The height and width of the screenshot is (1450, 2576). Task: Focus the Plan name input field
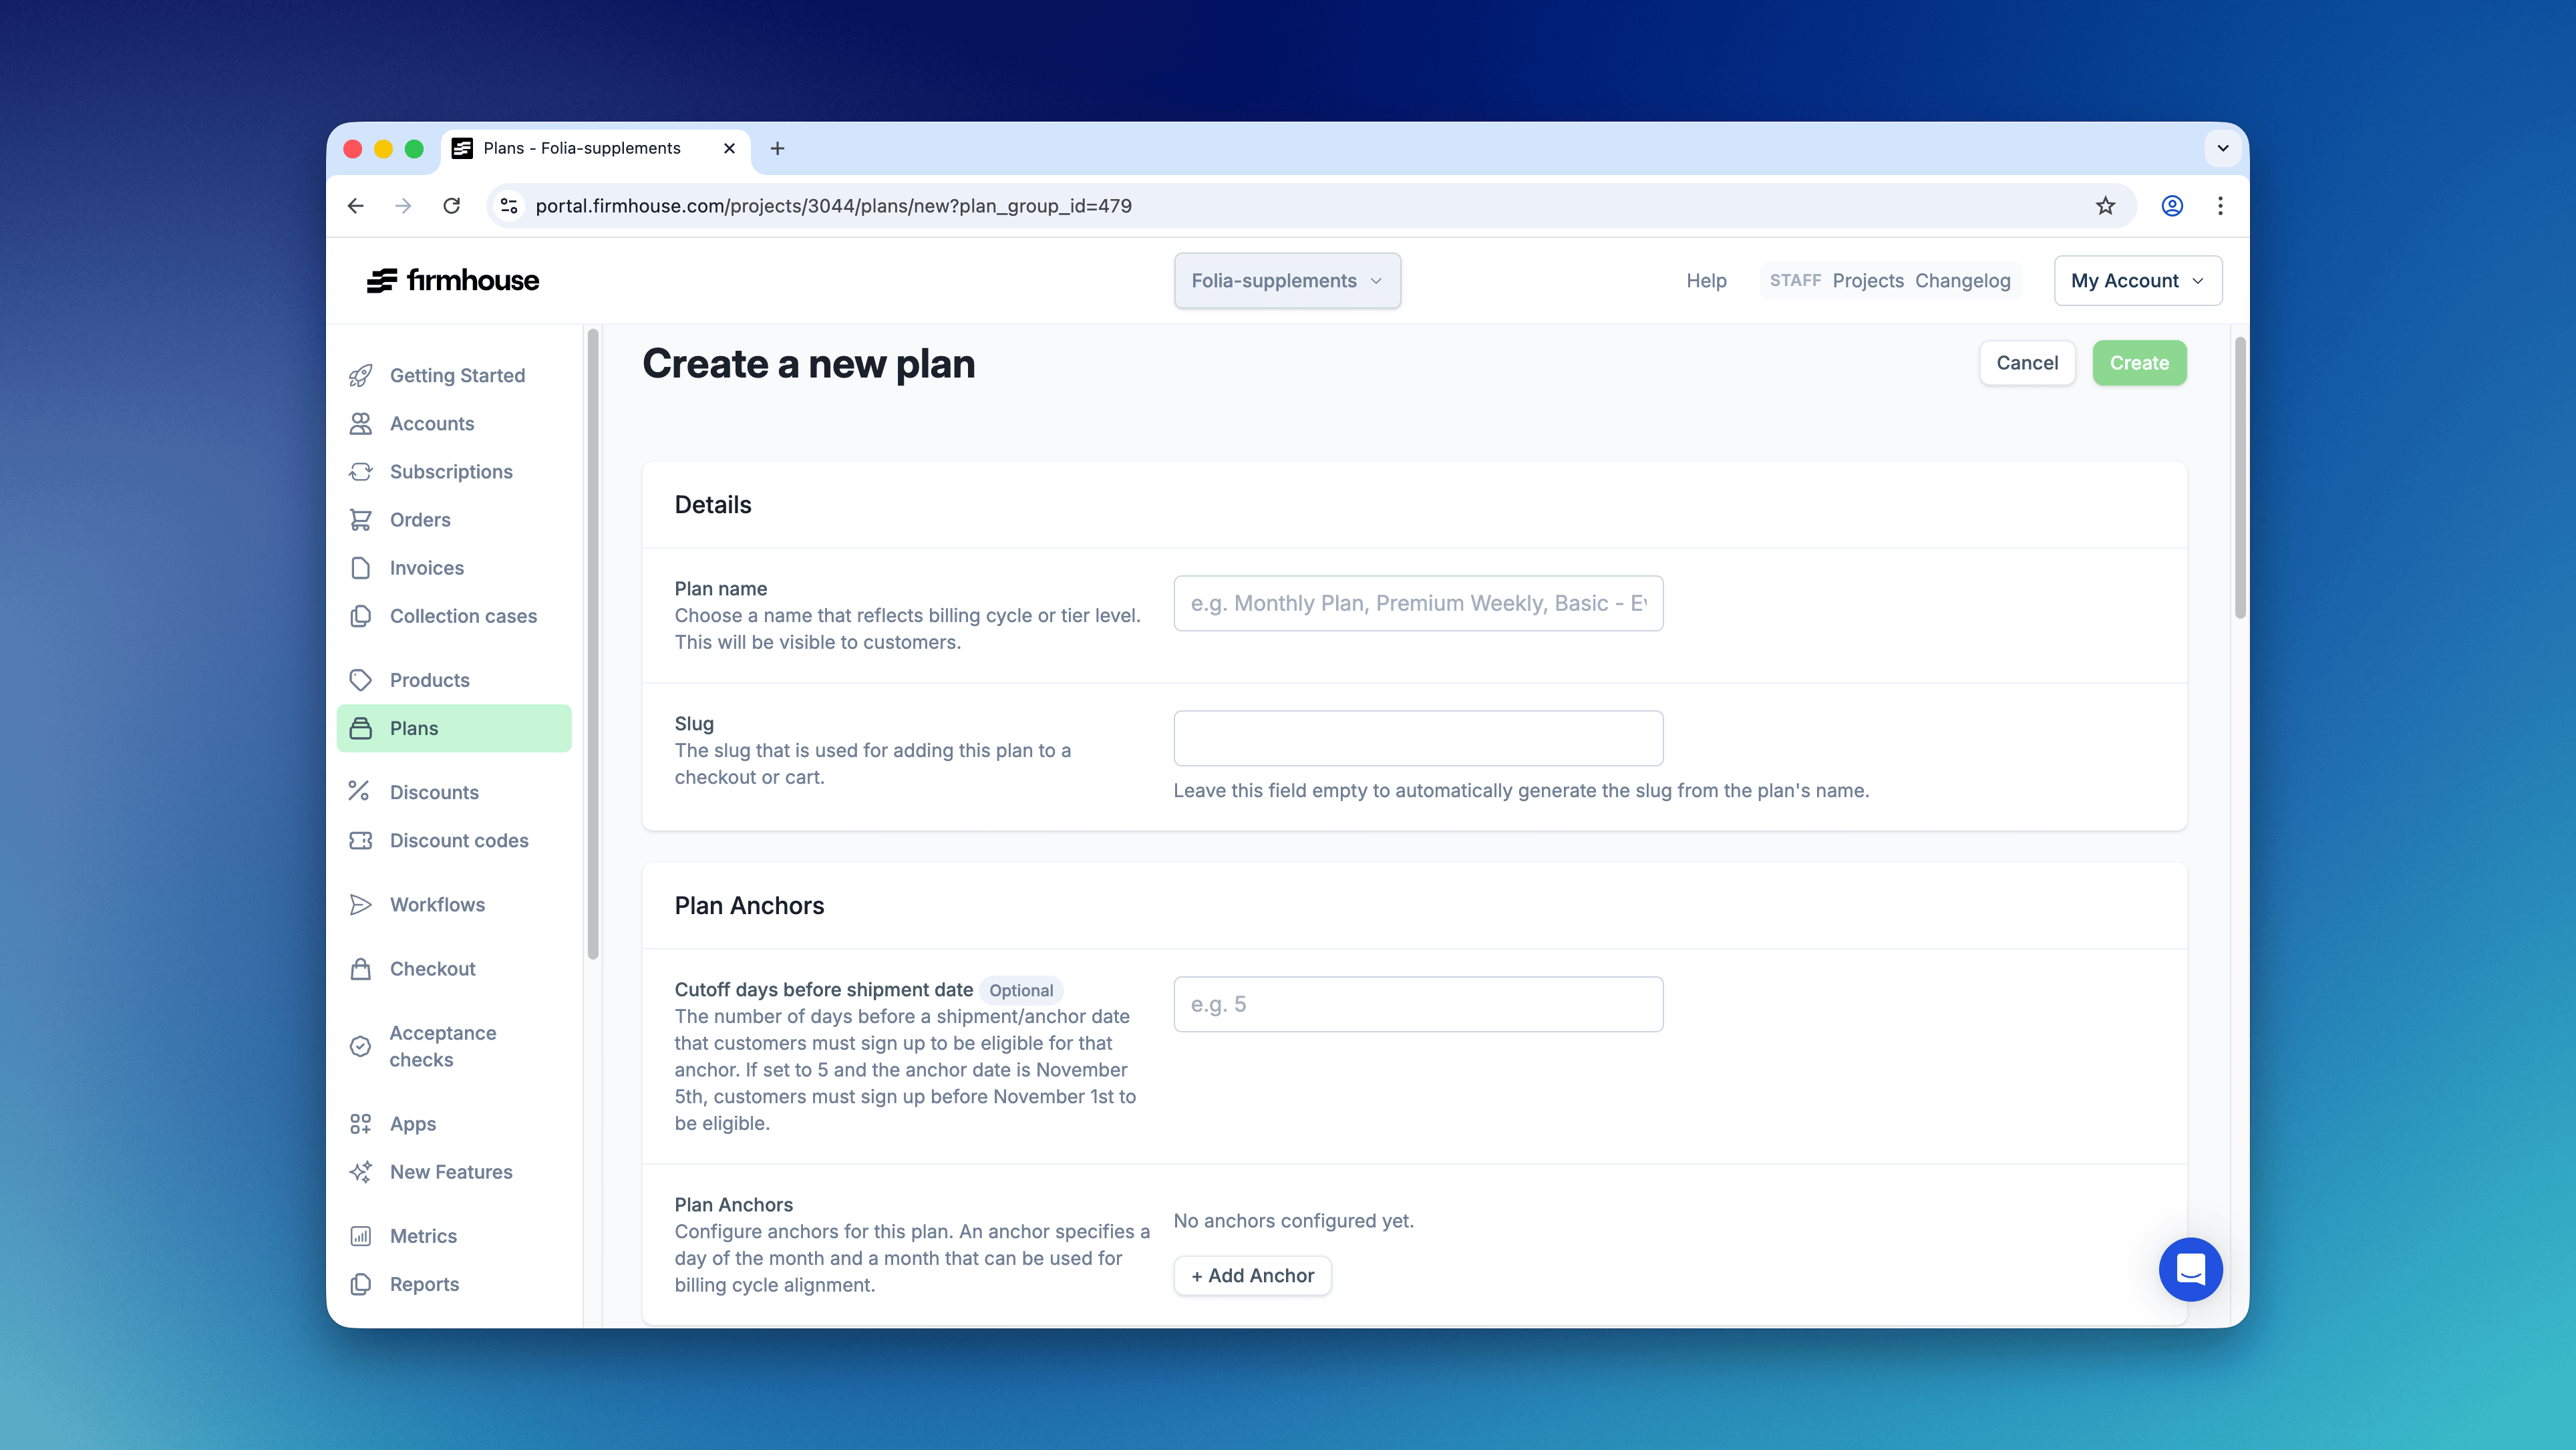click(1417, 603)
